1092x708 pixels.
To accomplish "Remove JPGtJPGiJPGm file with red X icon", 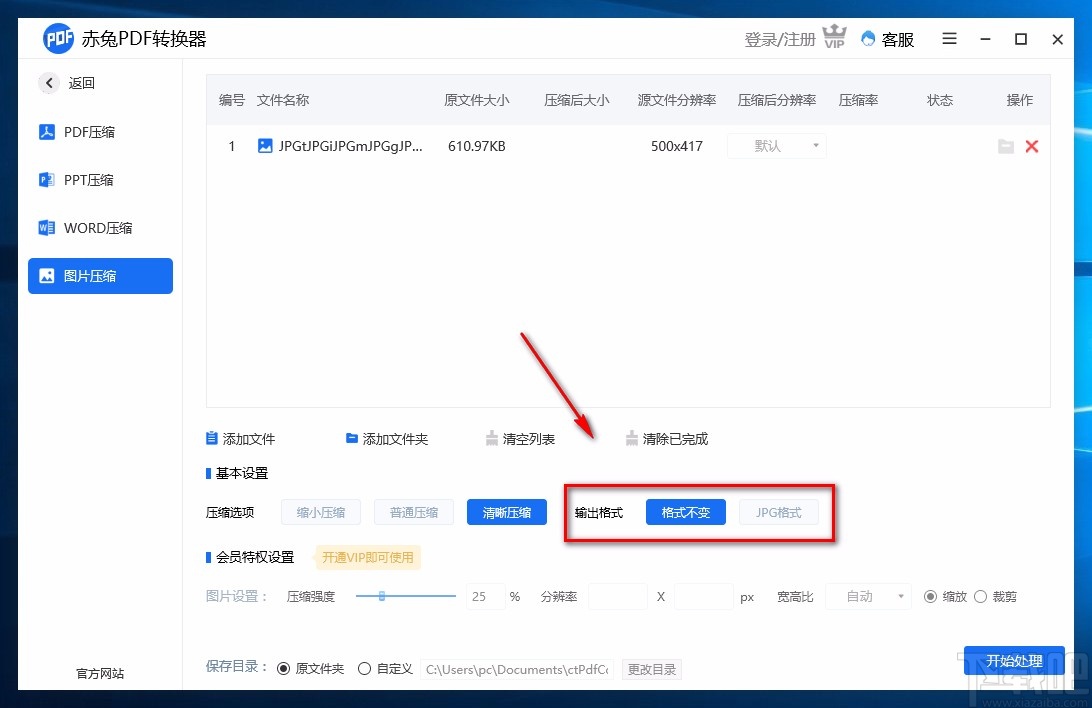I will click(x=1032, y=146).
